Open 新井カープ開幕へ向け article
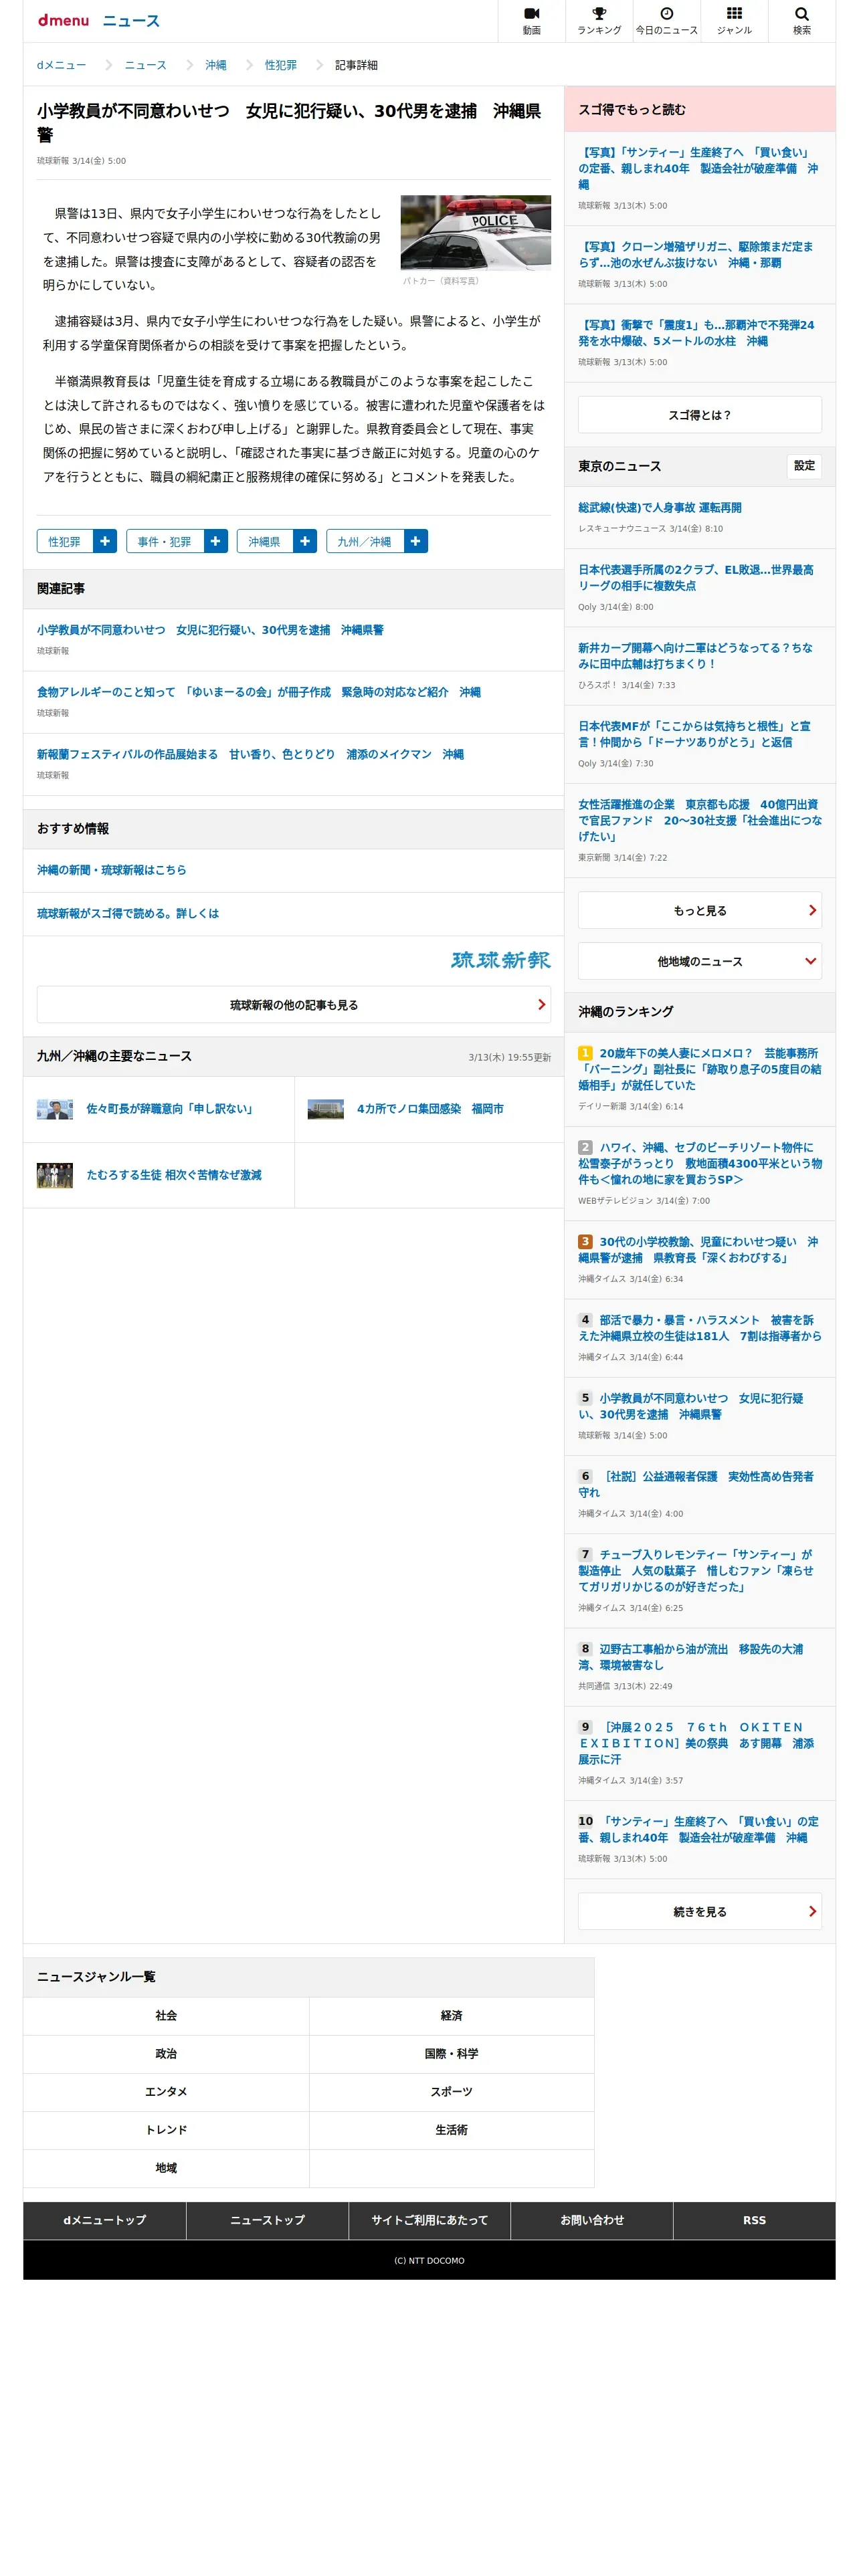Viewport: 859px width, 2576px height. pos(696,655)
